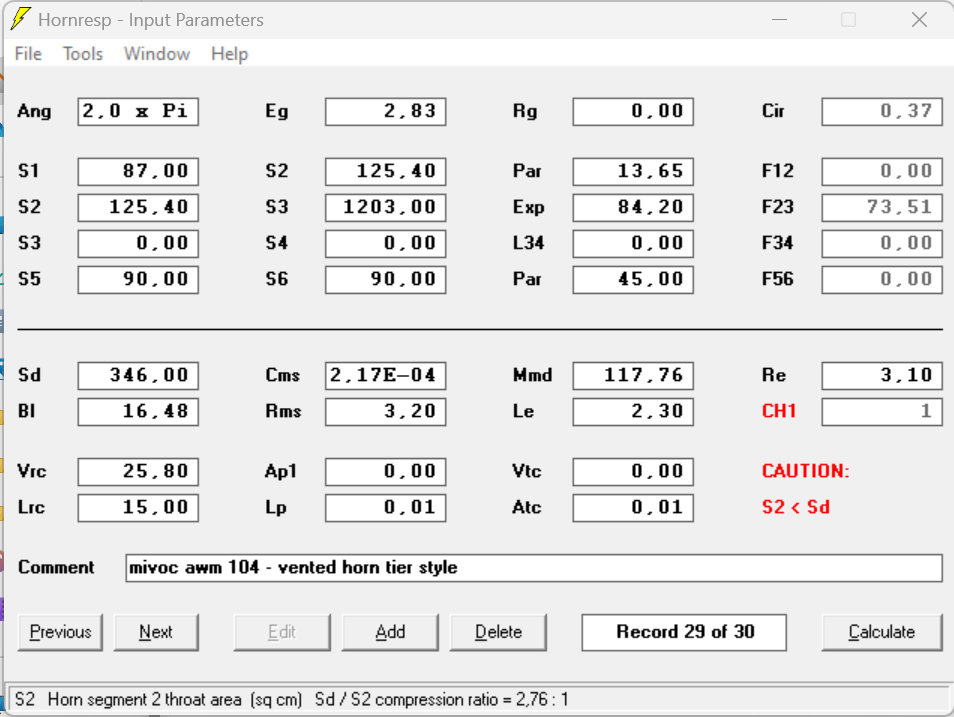Click the Lp field showing 0,01
Image resolution: width=954 pixels, height=717 pixels.
pyautogui.click(x=386, y=508)
